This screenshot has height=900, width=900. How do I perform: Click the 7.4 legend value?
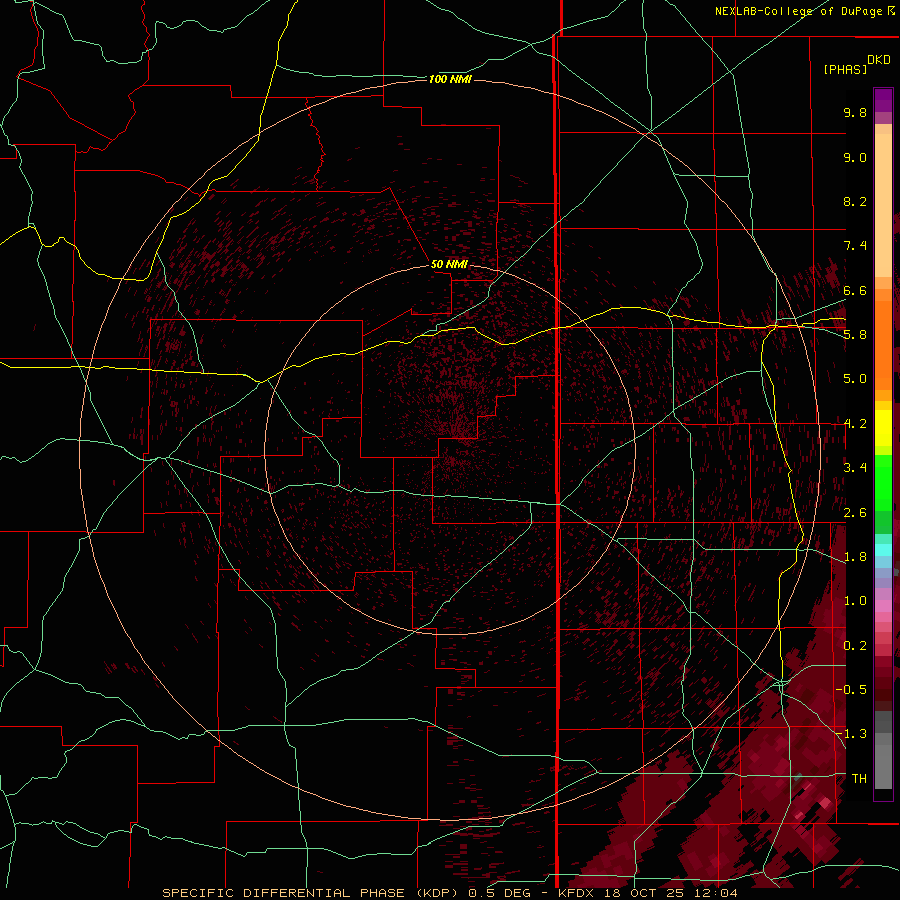pos(855,246)
